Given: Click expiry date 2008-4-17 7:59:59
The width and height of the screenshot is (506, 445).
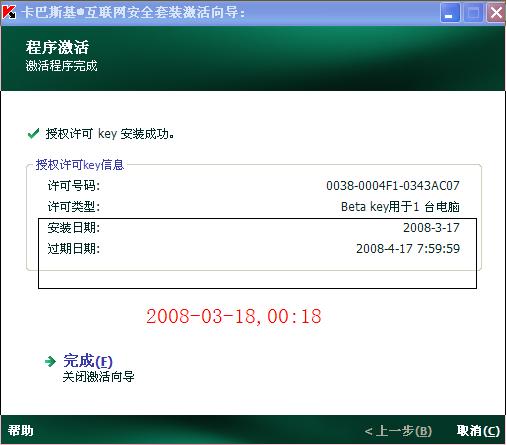Looking at the screenshot, I should click(x=408, y=249).
